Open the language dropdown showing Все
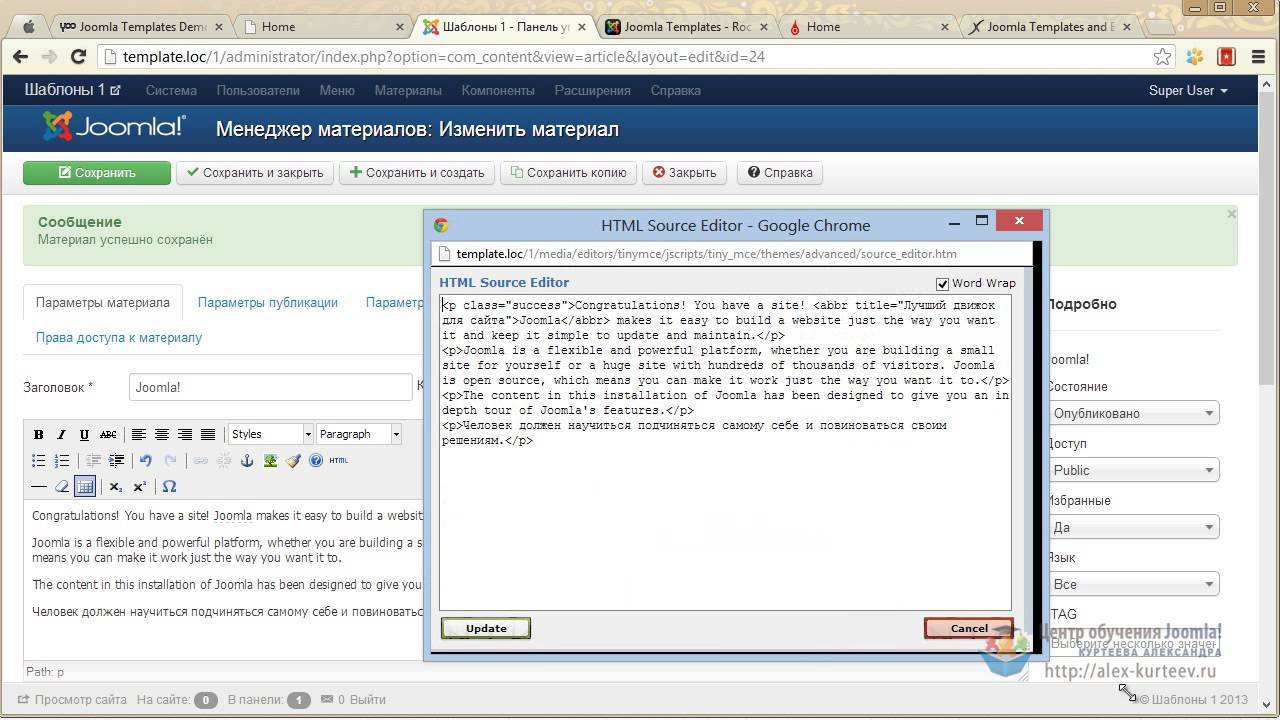 tap(1133, 584)
